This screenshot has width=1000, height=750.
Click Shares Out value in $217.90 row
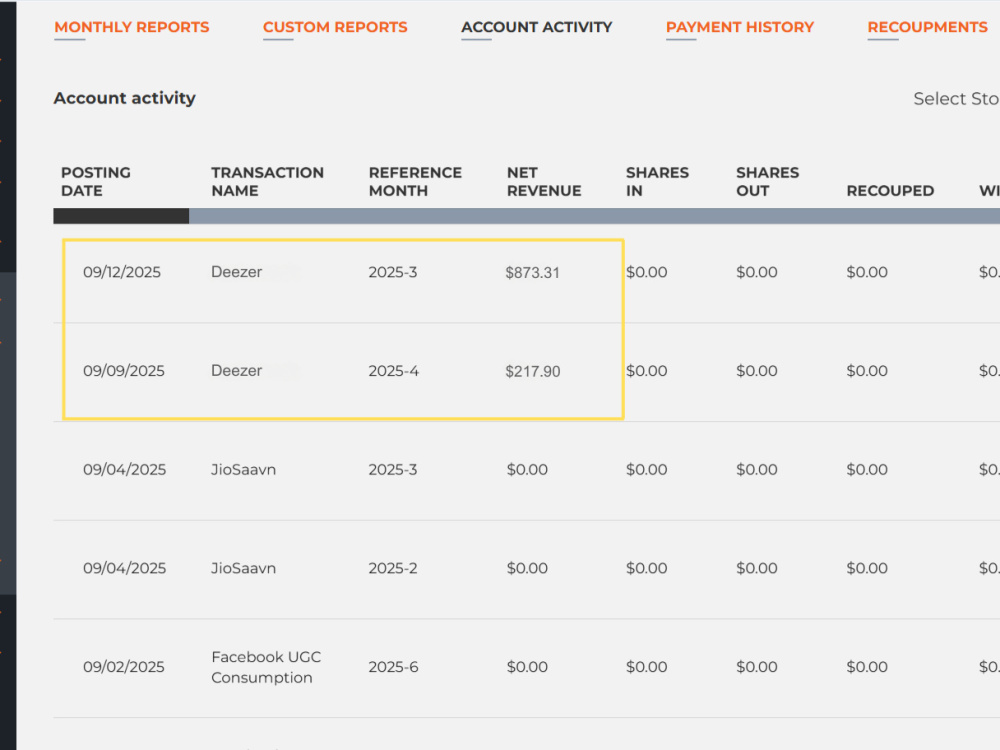point(756,371)
